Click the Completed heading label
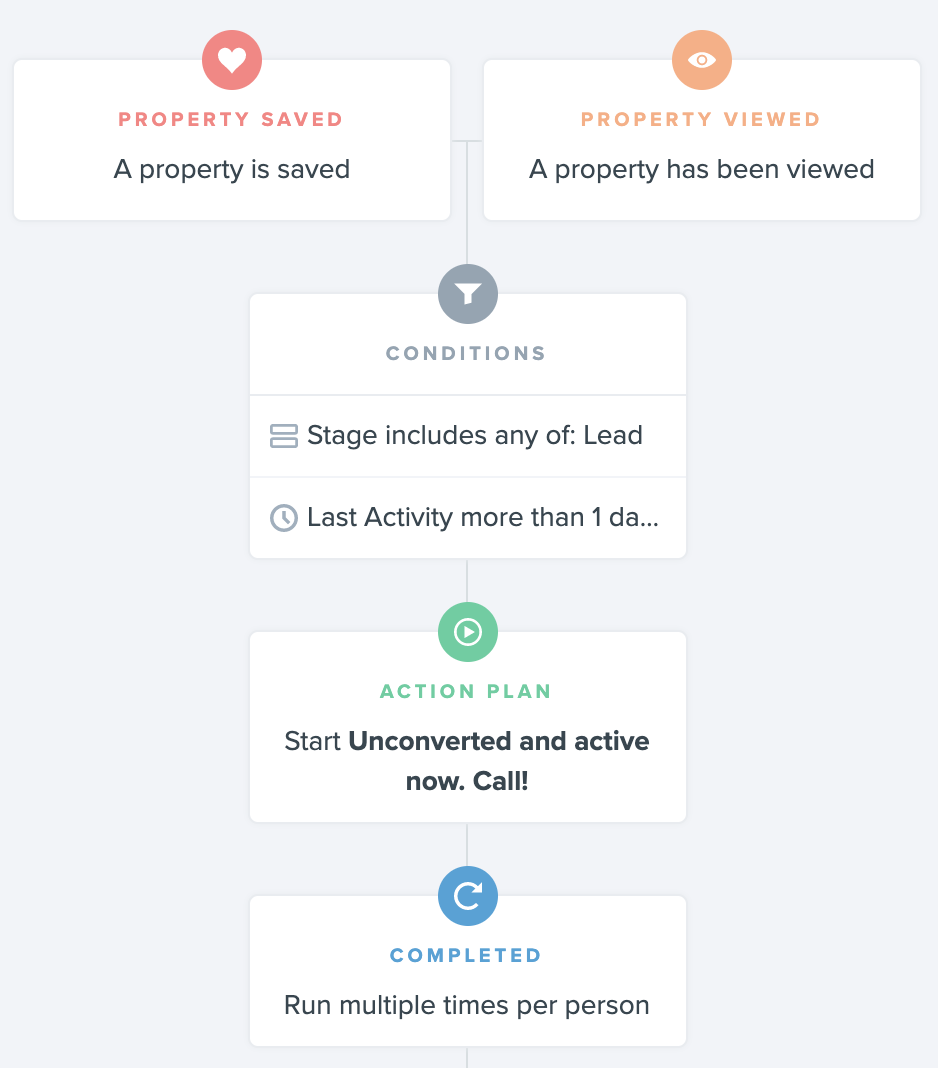938x1068 pixels. pyautogui.click(x=466, y=955)
